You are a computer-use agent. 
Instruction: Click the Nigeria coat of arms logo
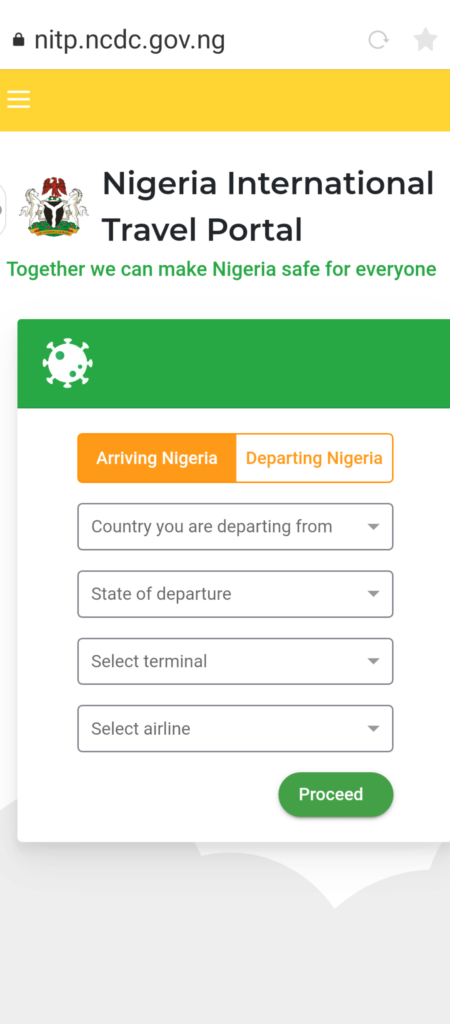click(x=54, y=206)
